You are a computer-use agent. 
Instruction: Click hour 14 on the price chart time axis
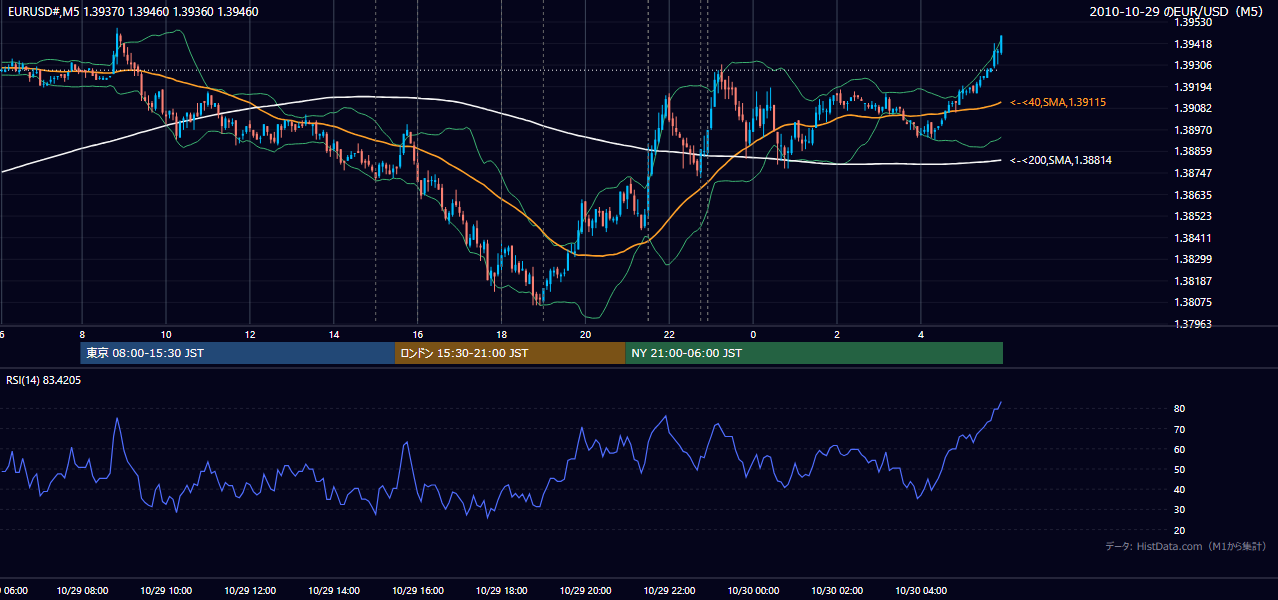(x=333, y=335)
